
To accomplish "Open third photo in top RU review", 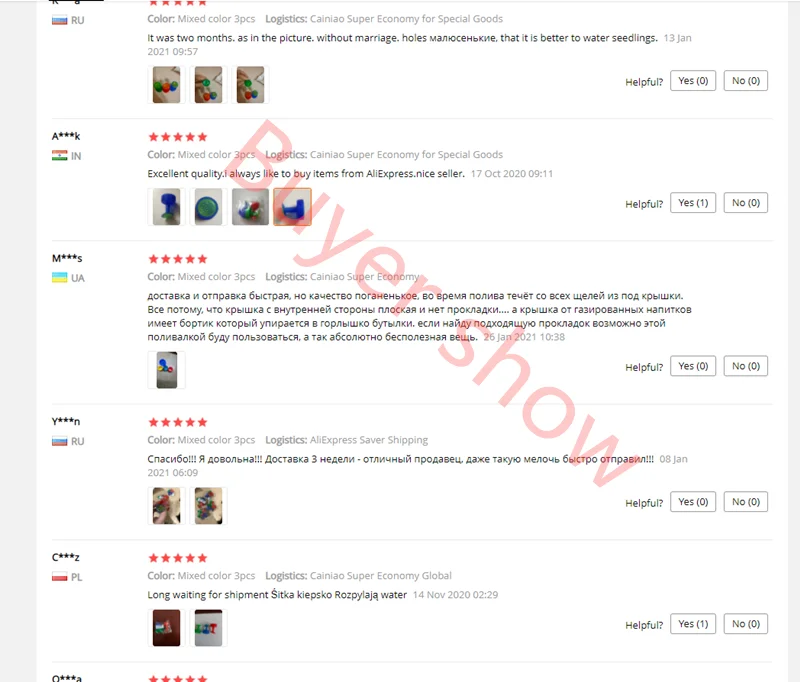I will pyautogui.click(x=250, y=85).
